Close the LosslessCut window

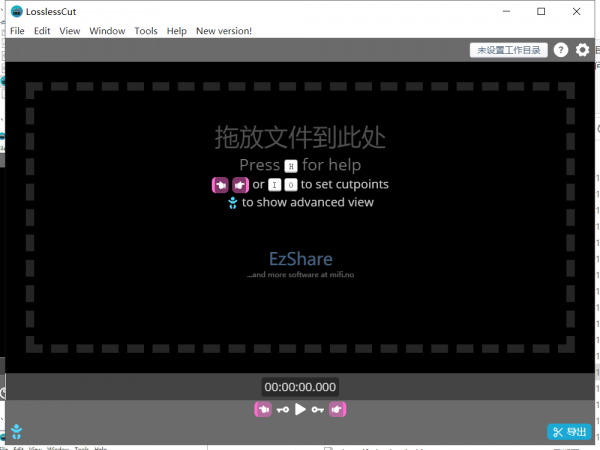576,11
